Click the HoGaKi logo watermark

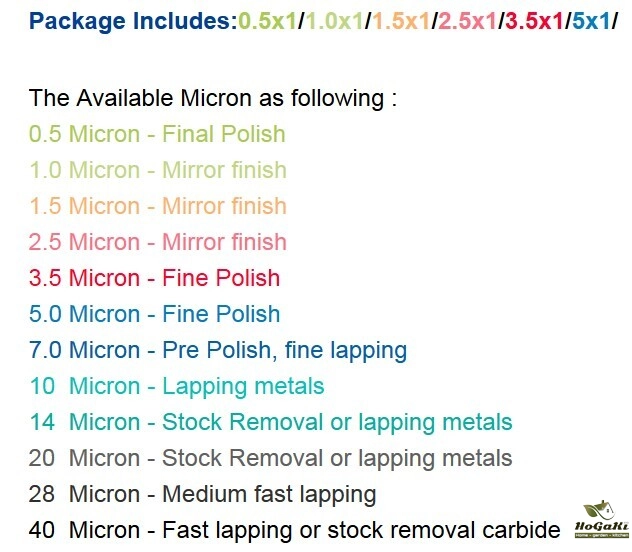[599, 521]
